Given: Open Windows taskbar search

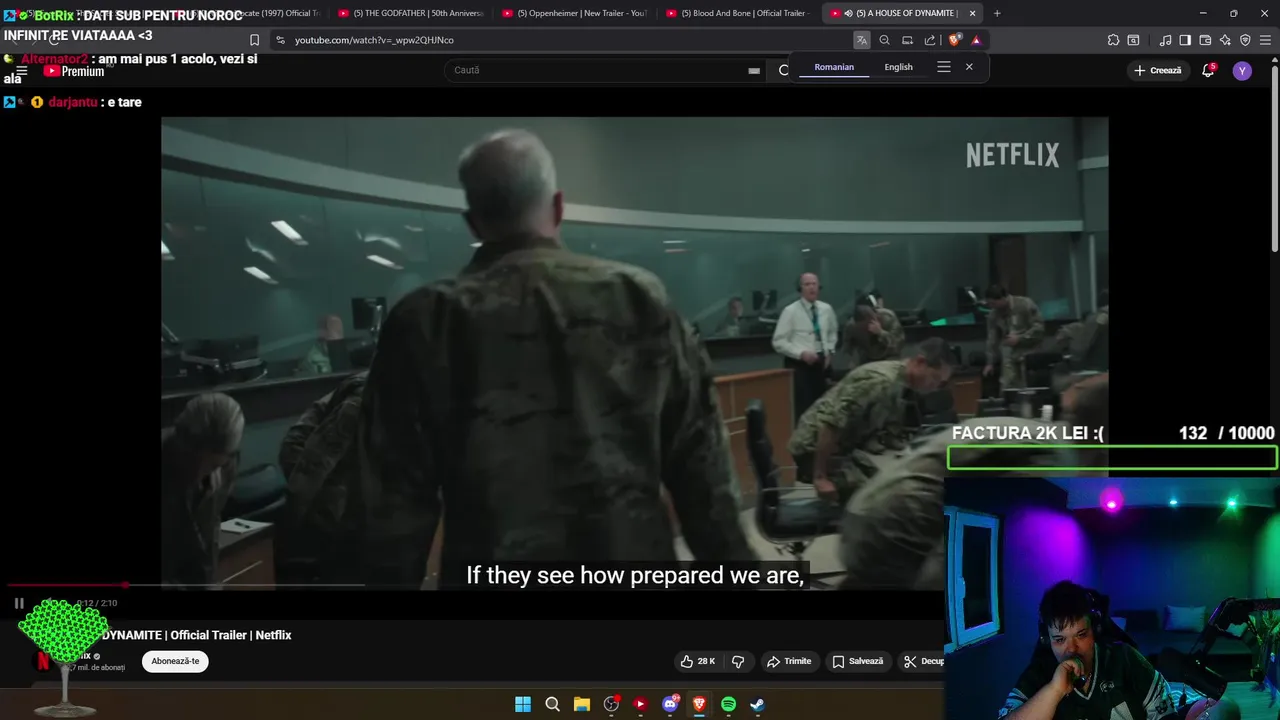Looking at the screenshot, I should coord(552,704).
